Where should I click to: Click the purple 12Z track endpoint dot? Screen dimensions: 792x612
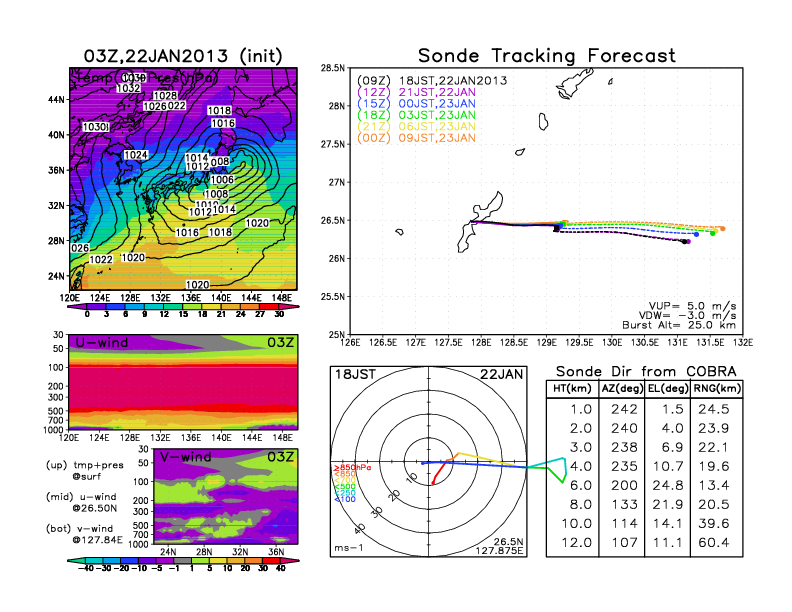pyautogui.click(x=688, y=241)
